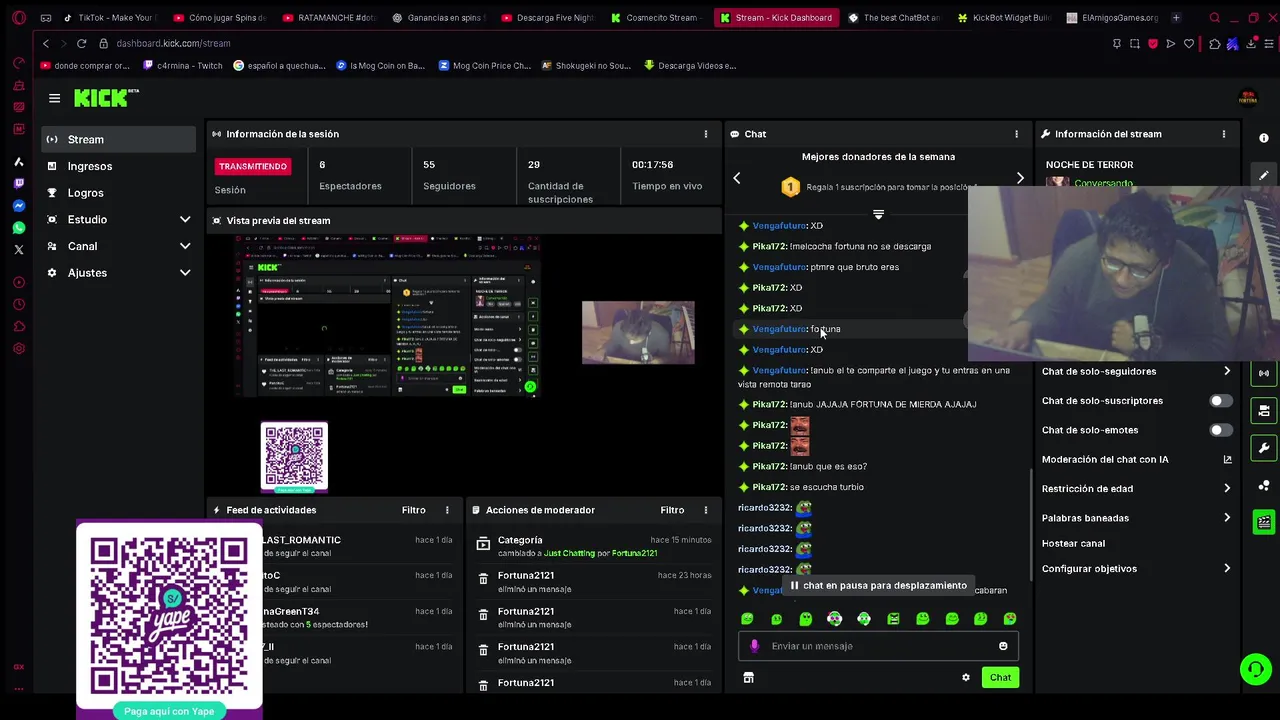Open browser downloads icon
The width and height of the screenshot is (1280, 720).
[x=1251, y=43]
